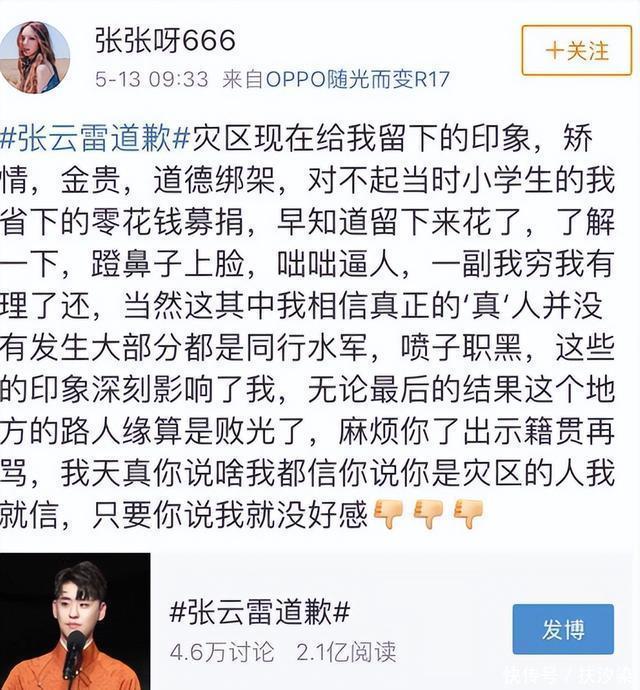Click post text line beginning 就信，只要
This screenshot has width=640, height=690.
click(x=184, y=514)
